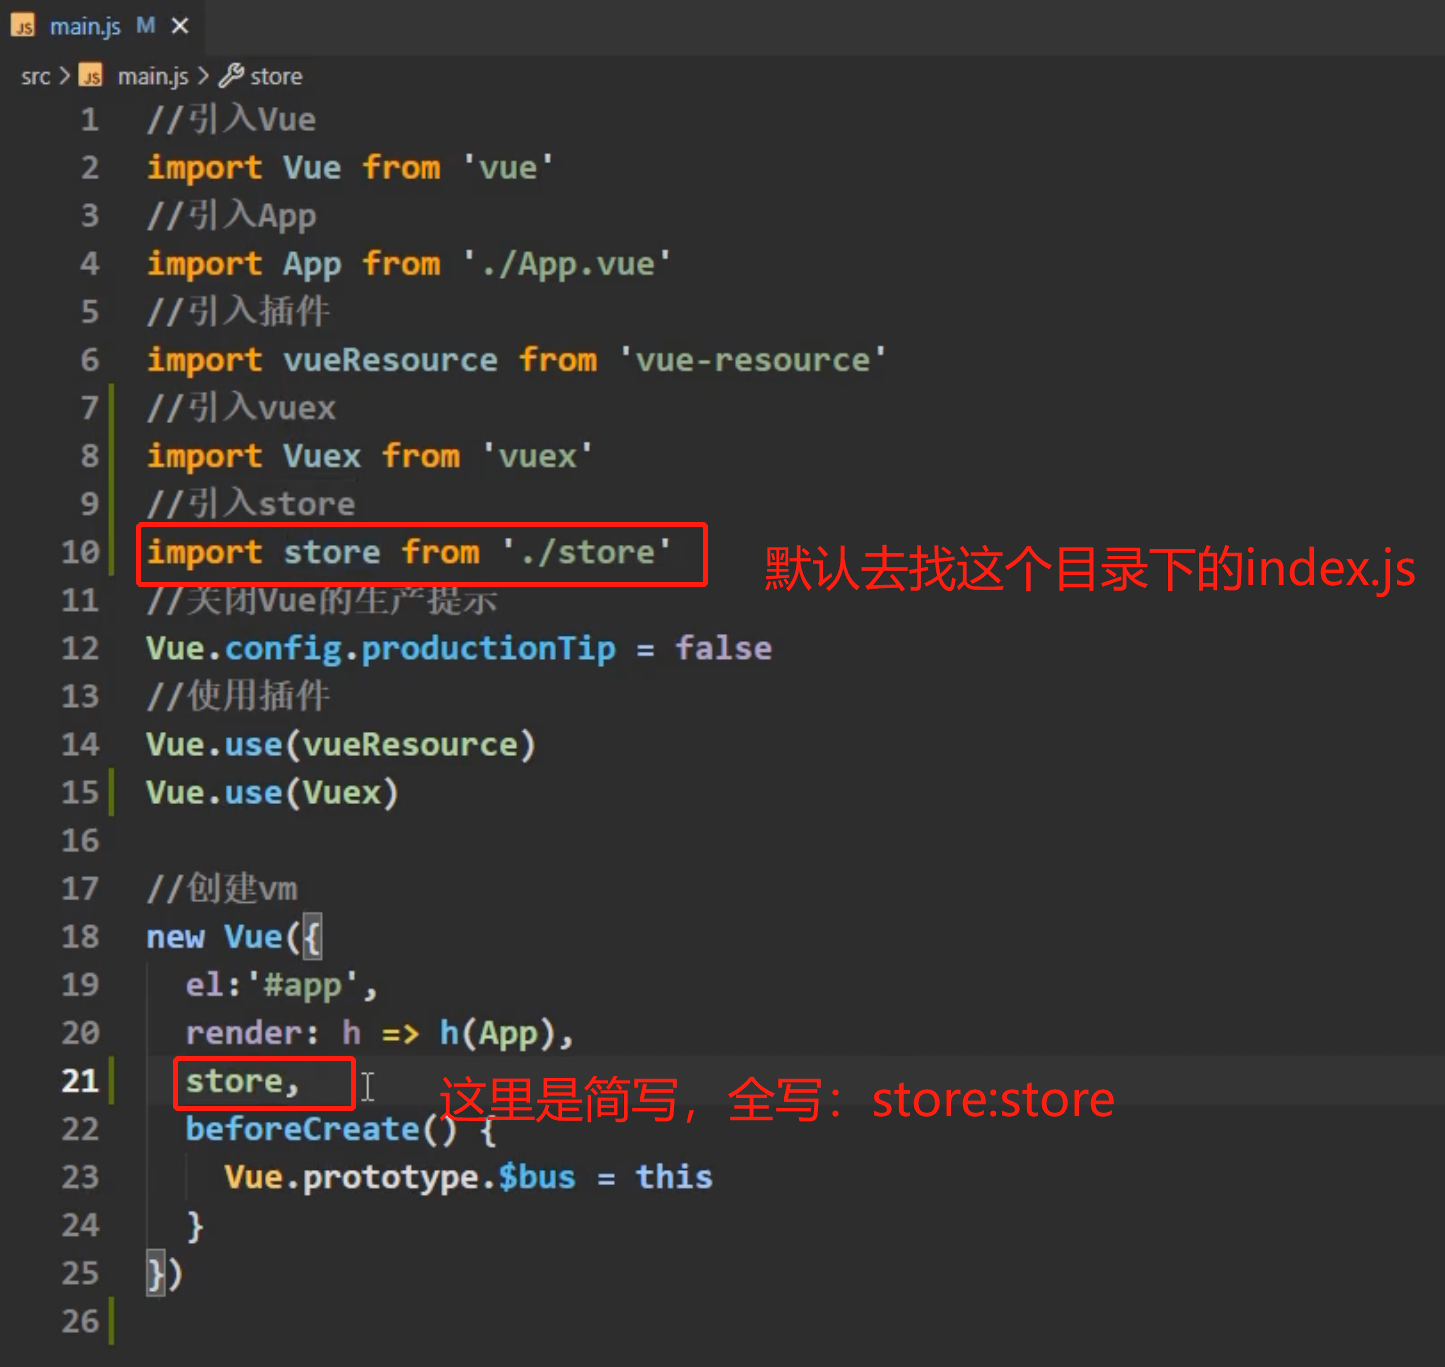
Task: Expand breadcrumb chevron after src
Action: (x=64, y=76)
